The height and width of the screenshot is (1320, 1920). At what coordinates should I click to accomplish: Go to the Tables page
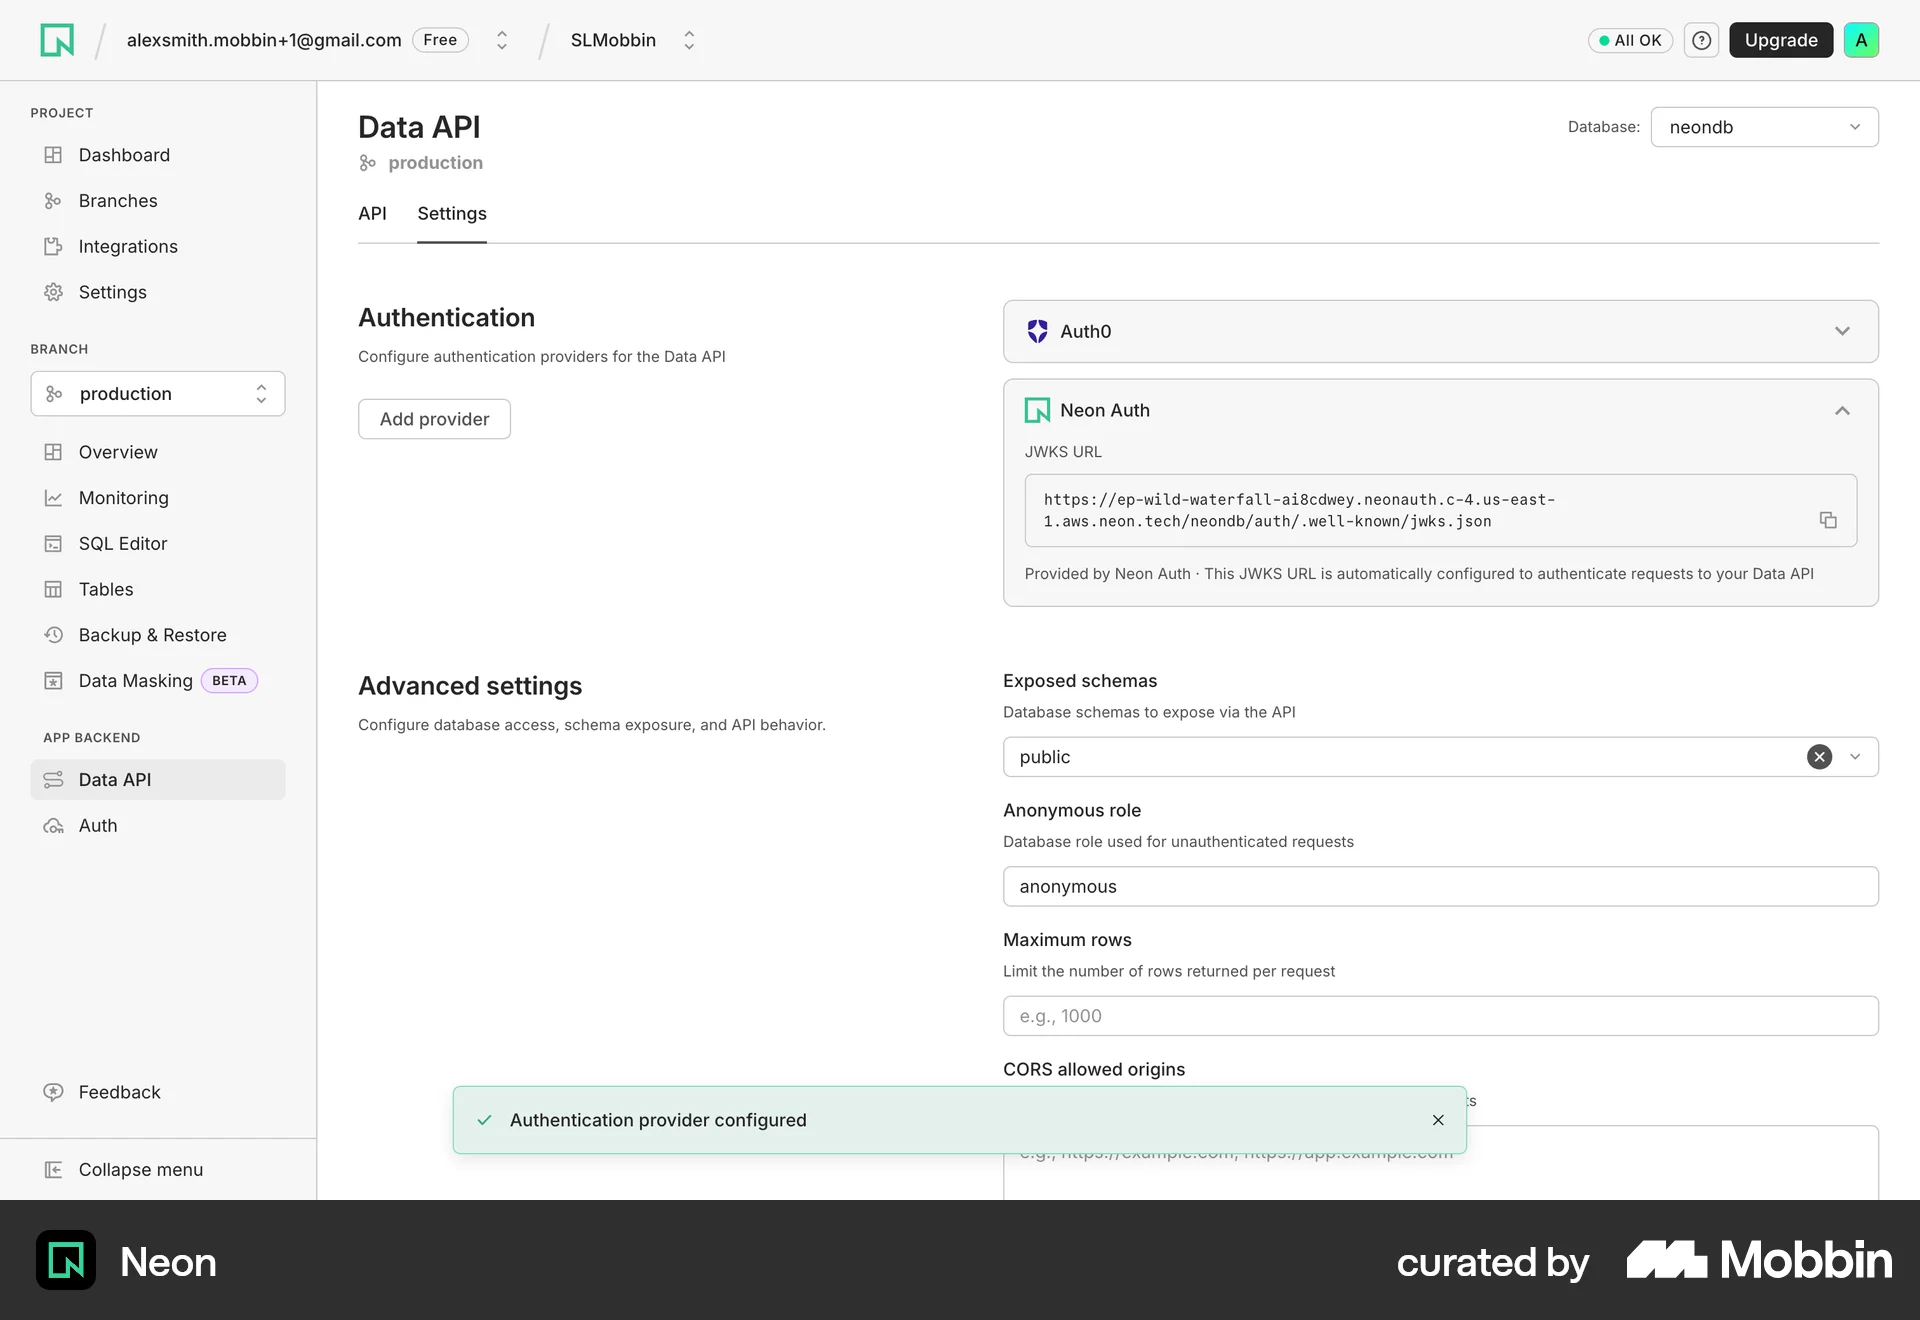[158, 589]
